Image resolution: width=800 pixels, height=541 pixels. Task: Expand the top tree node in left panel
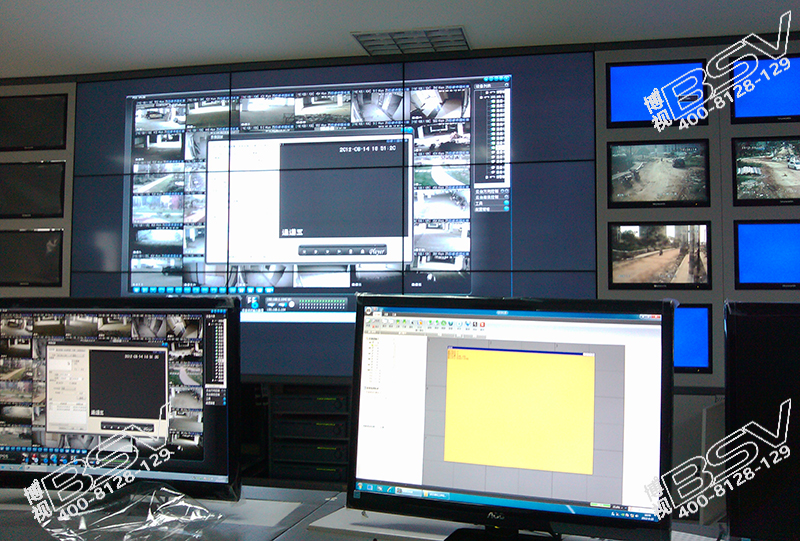coord(368,340)
